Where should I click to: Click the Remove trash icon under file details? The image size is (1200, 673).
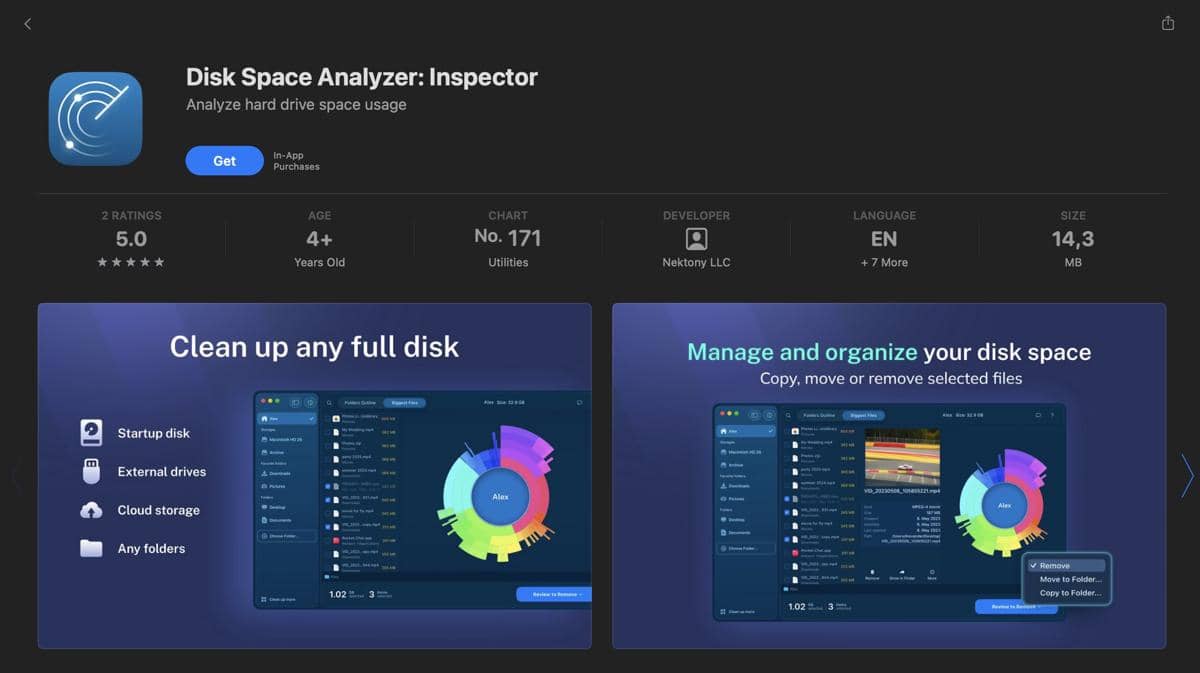pyautogui.click(x=871, y=573)
